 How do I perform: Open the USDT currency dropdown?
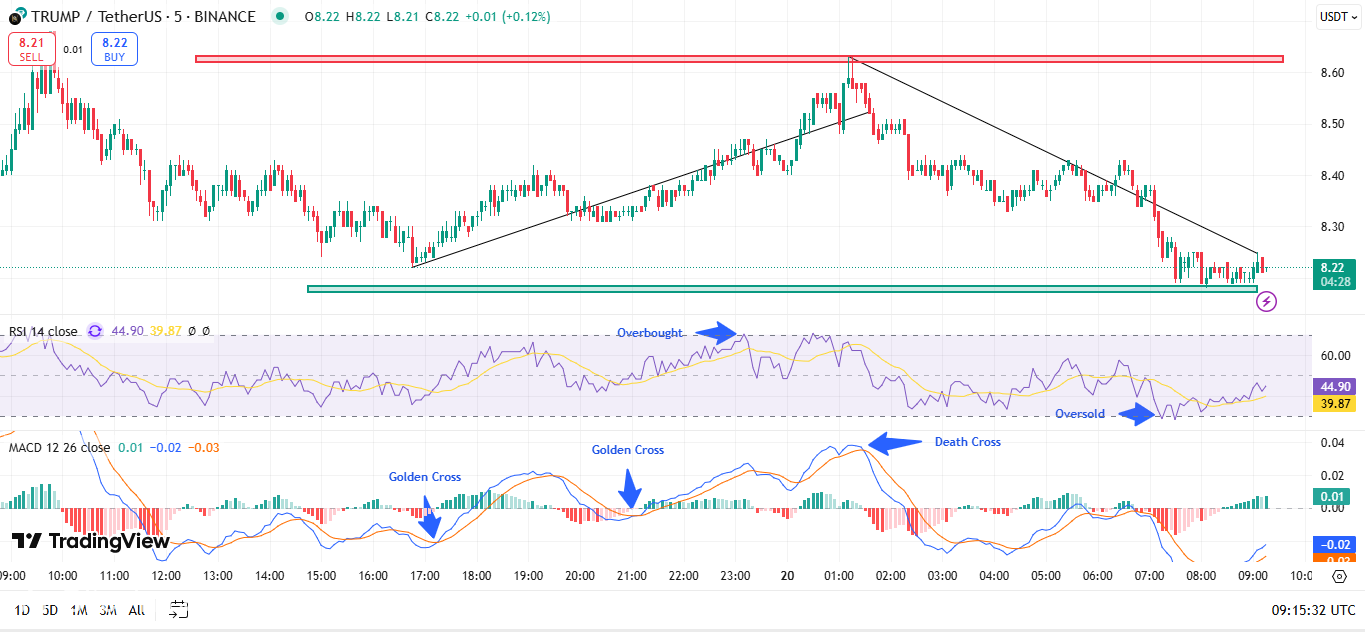(x=1338, y=16)
